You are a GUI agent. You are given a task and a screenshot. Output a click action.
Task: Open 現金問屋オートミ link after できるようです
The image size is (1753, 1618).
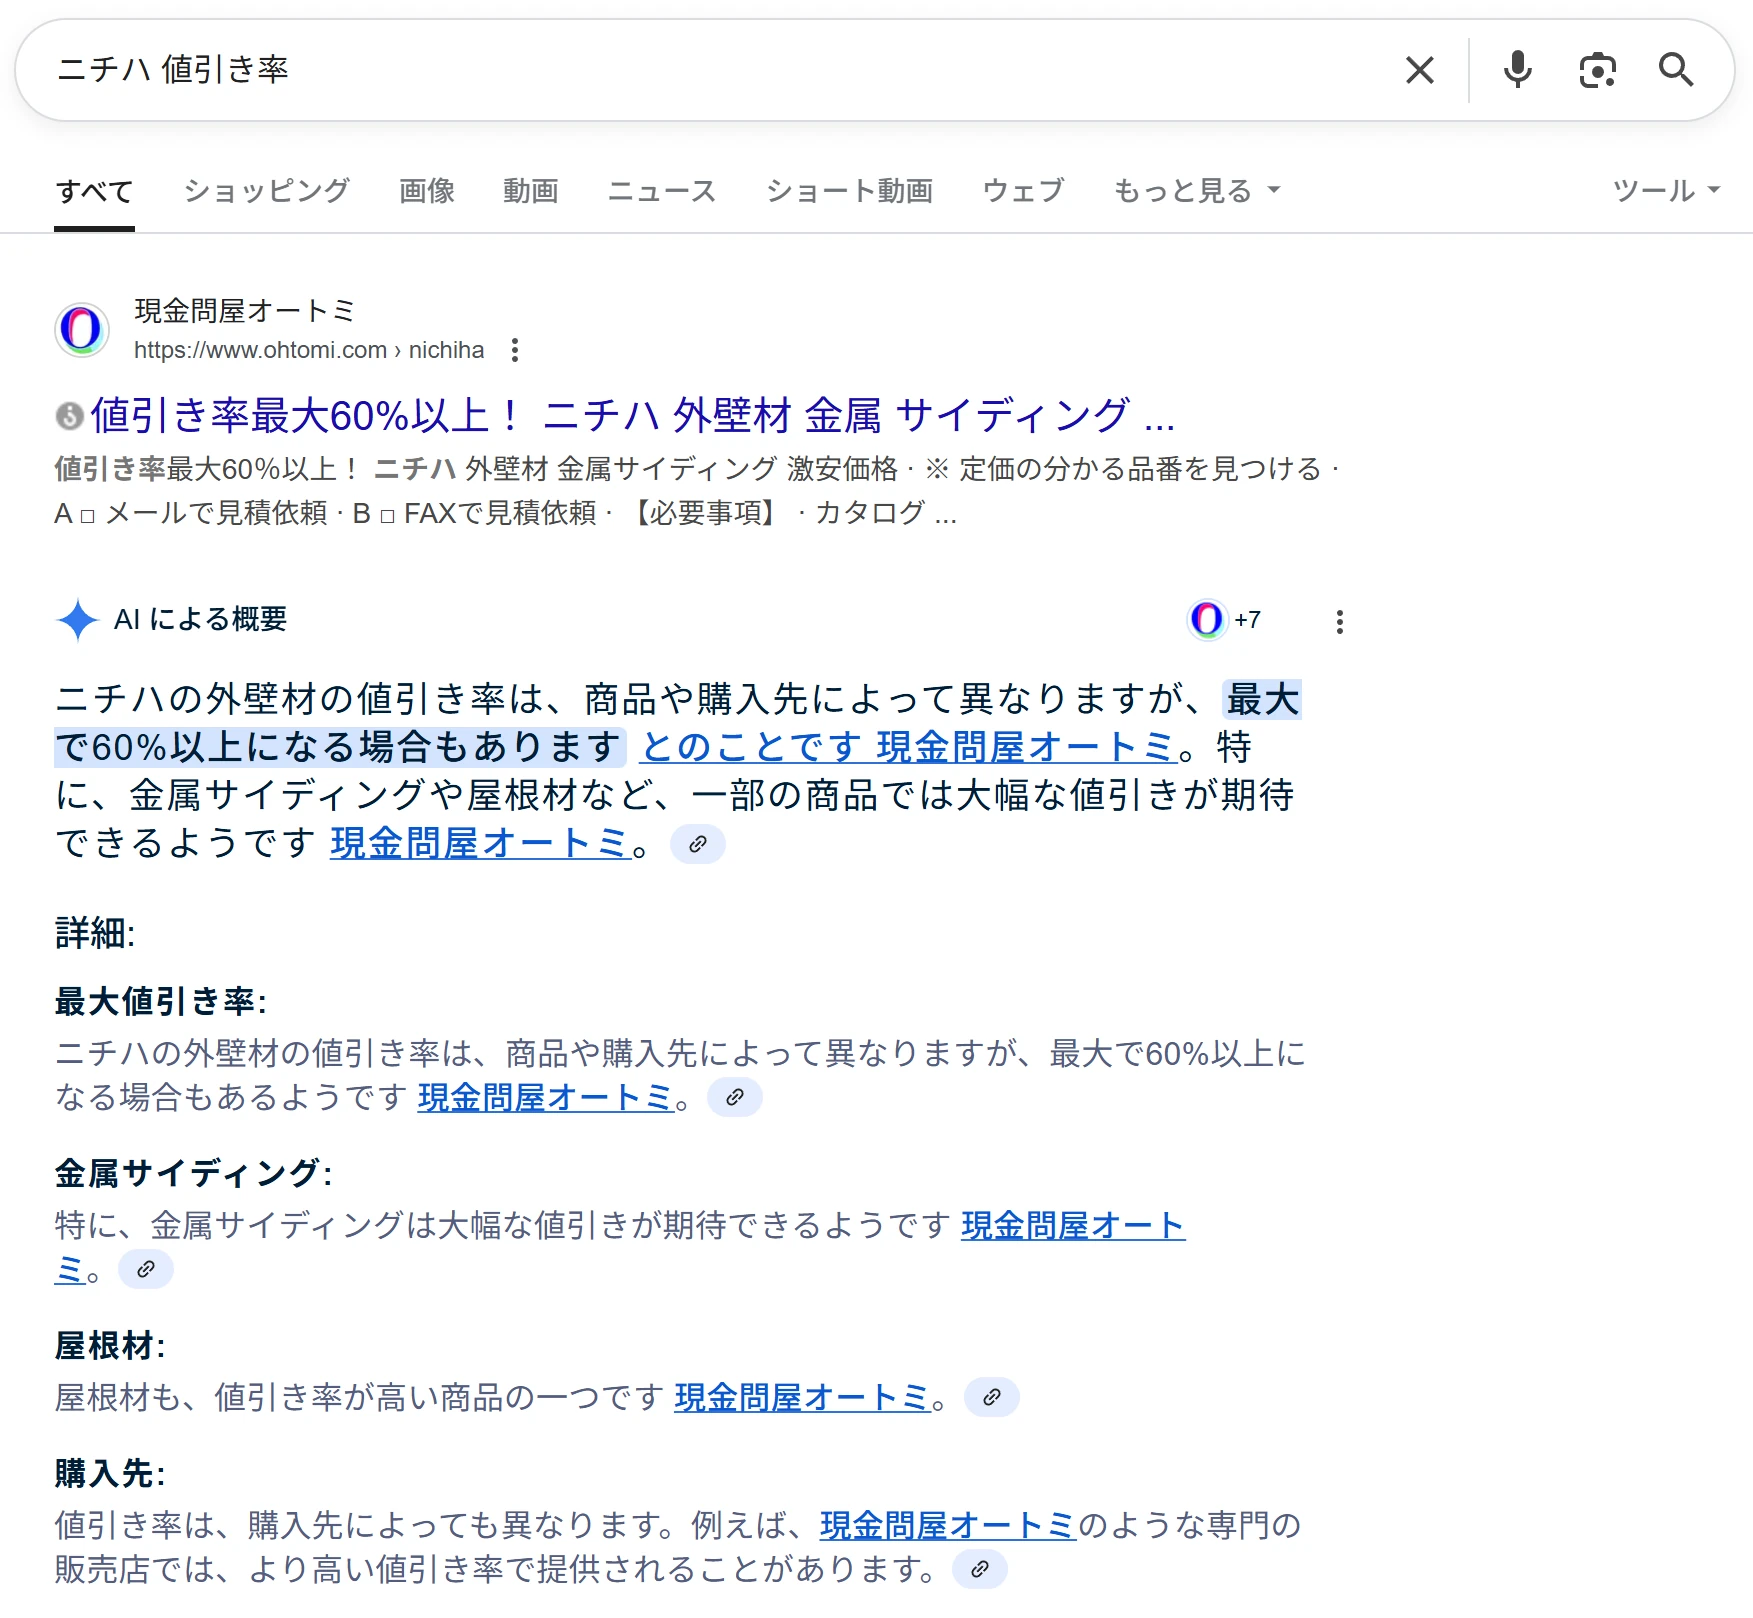[x=480, y=843]
